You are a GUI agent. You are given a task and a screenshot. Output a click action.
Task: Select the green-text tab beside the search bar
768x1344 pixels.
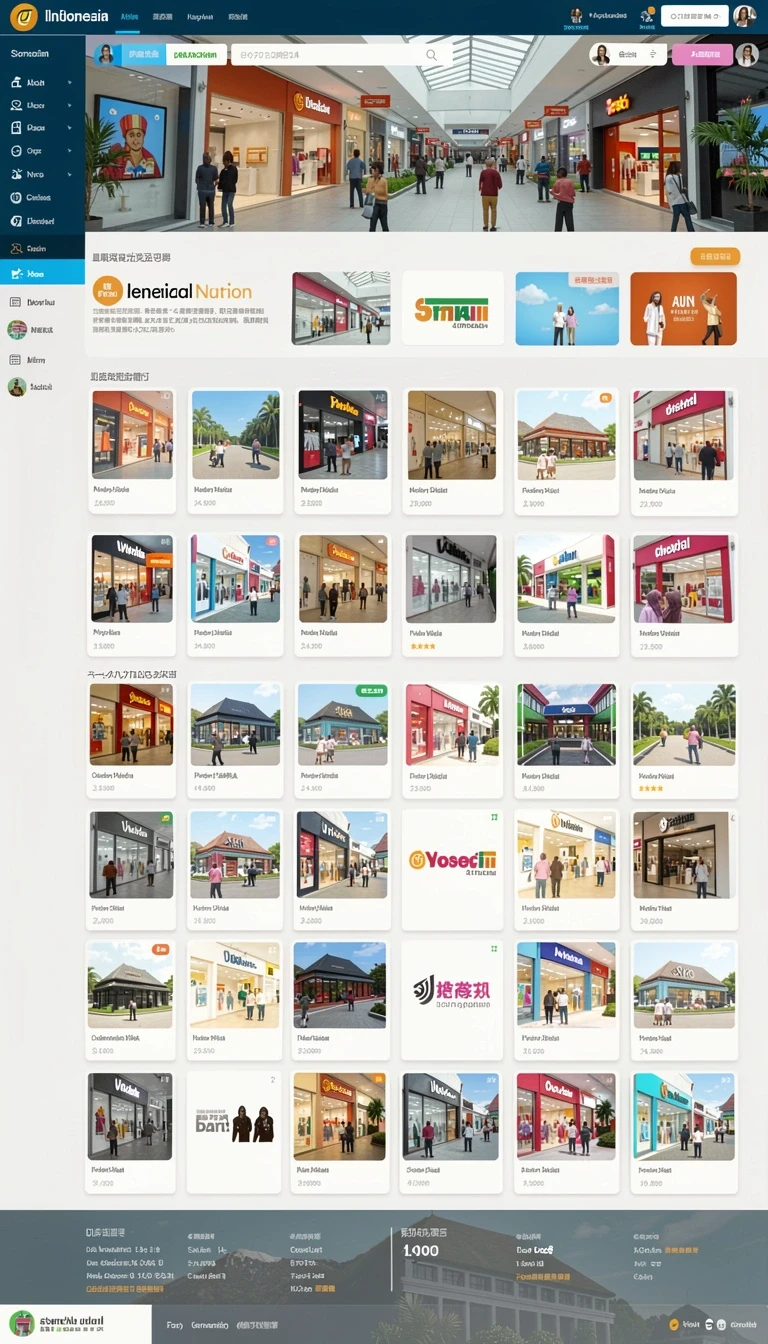[195, 56]
